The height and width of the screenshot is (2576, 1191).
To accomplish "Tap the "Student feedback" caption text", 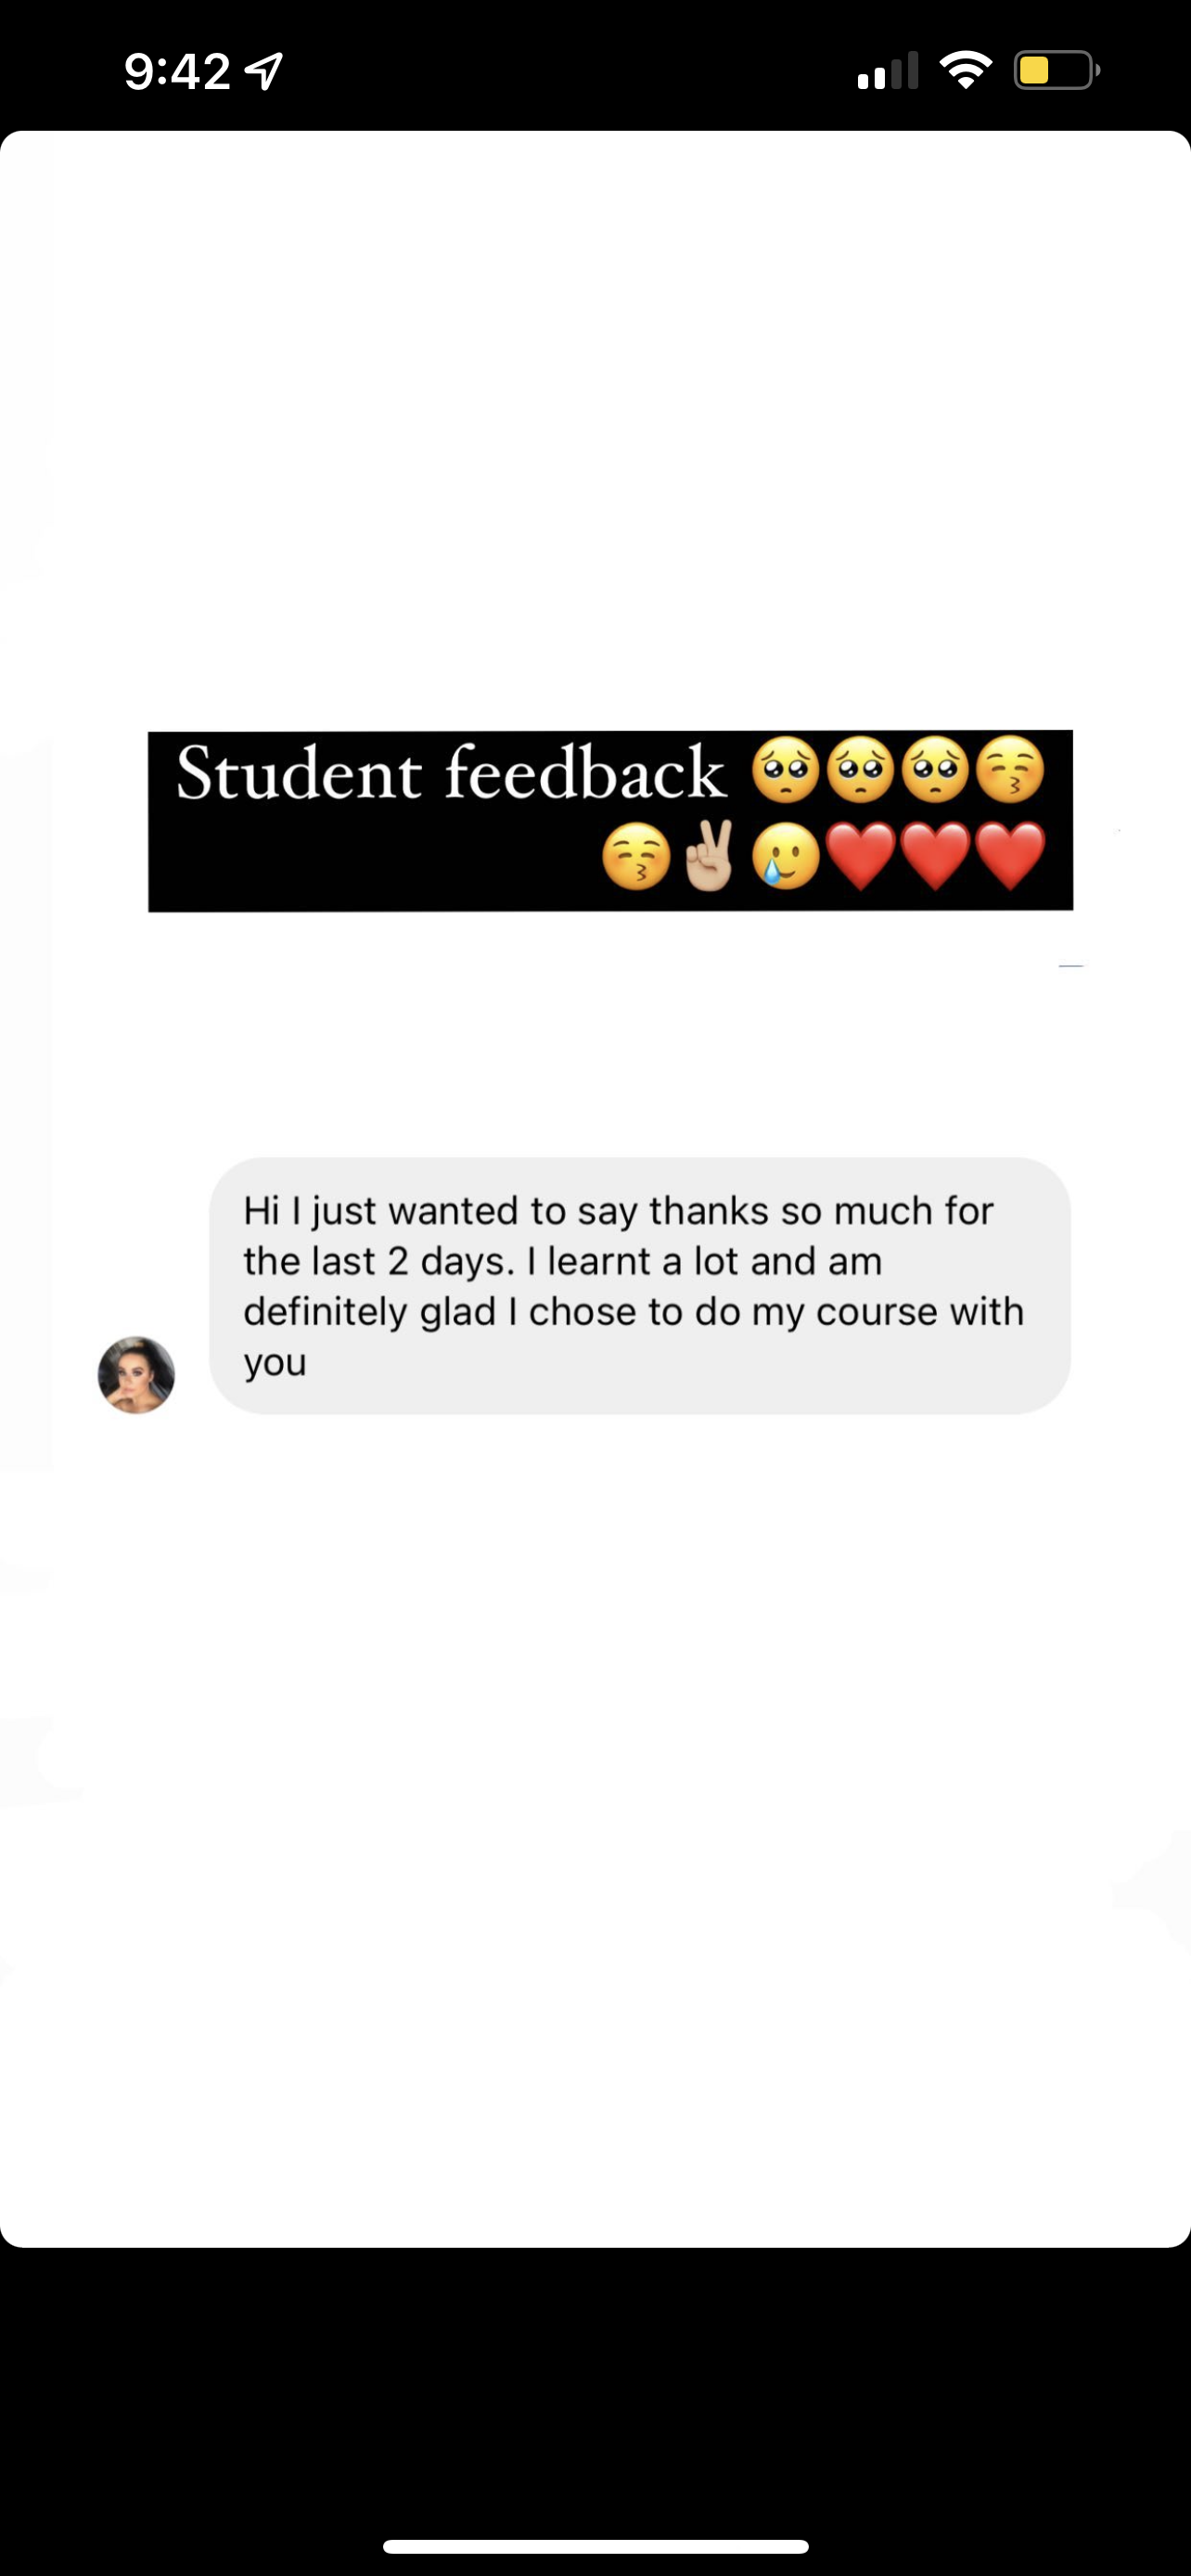I will [x=450, y=773].
